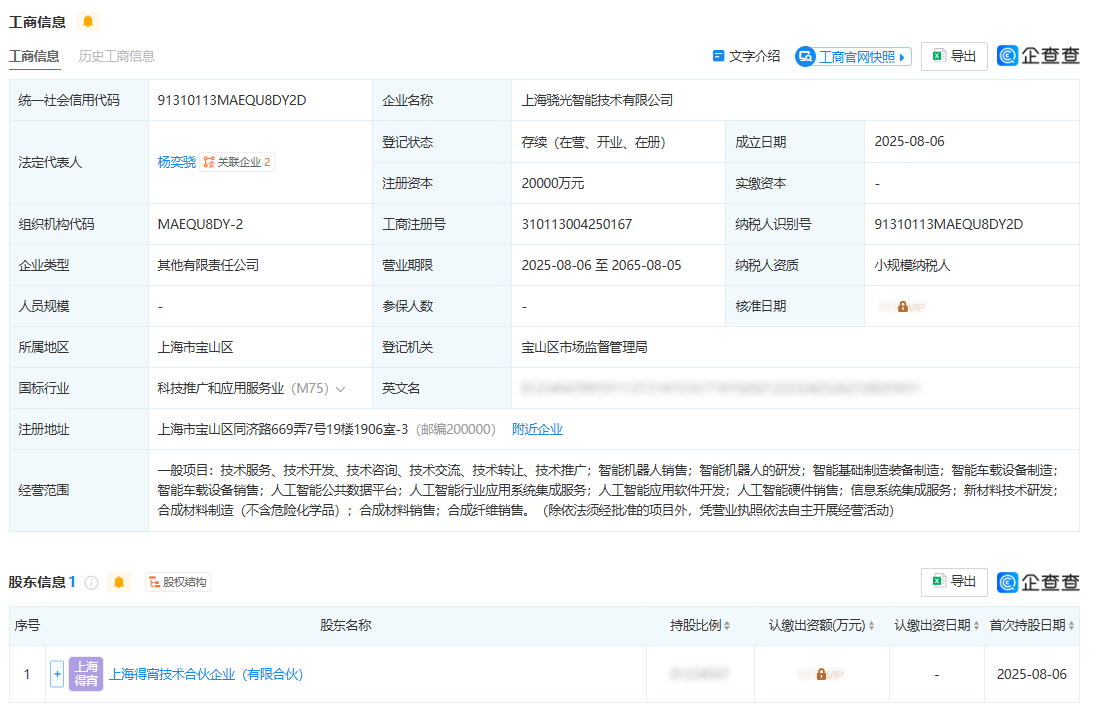Click the lock VIP icon in 认缴出资额 column
The height and width of the screenshot is (711, 1093).
click(822, 674)
